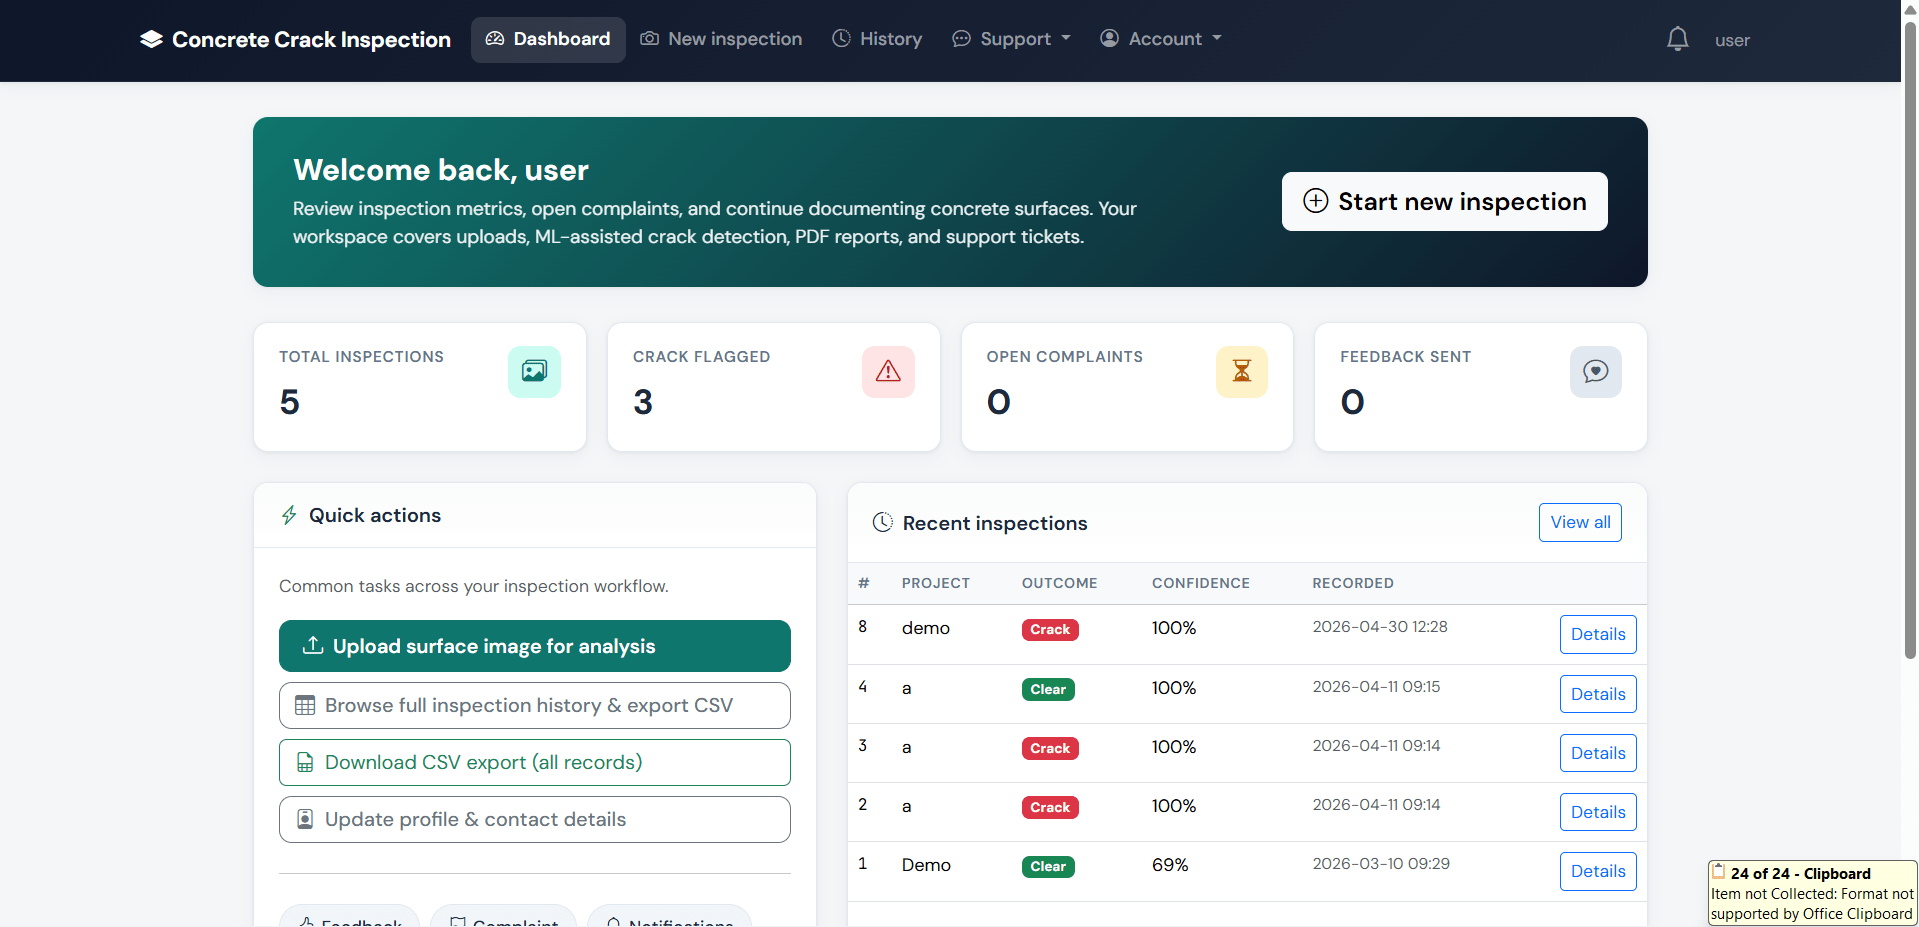Open Update profile & contact details
This screenshot has width=1919, height=927.
(535, 819)
